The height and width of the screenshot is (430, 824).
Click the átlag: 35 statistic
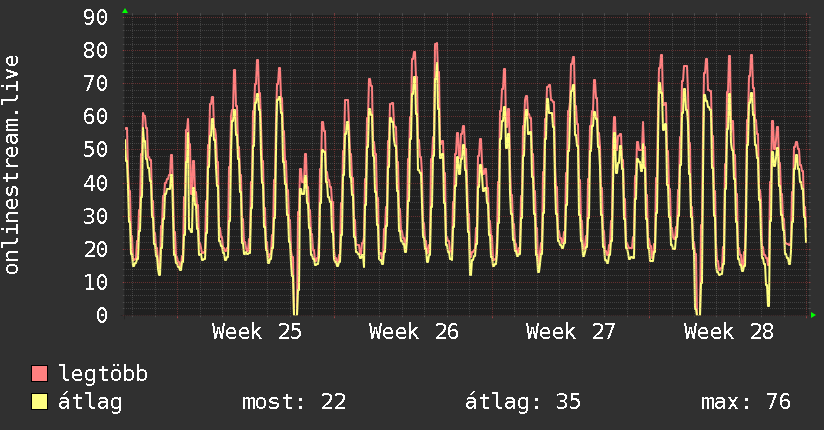pos(523,402)
